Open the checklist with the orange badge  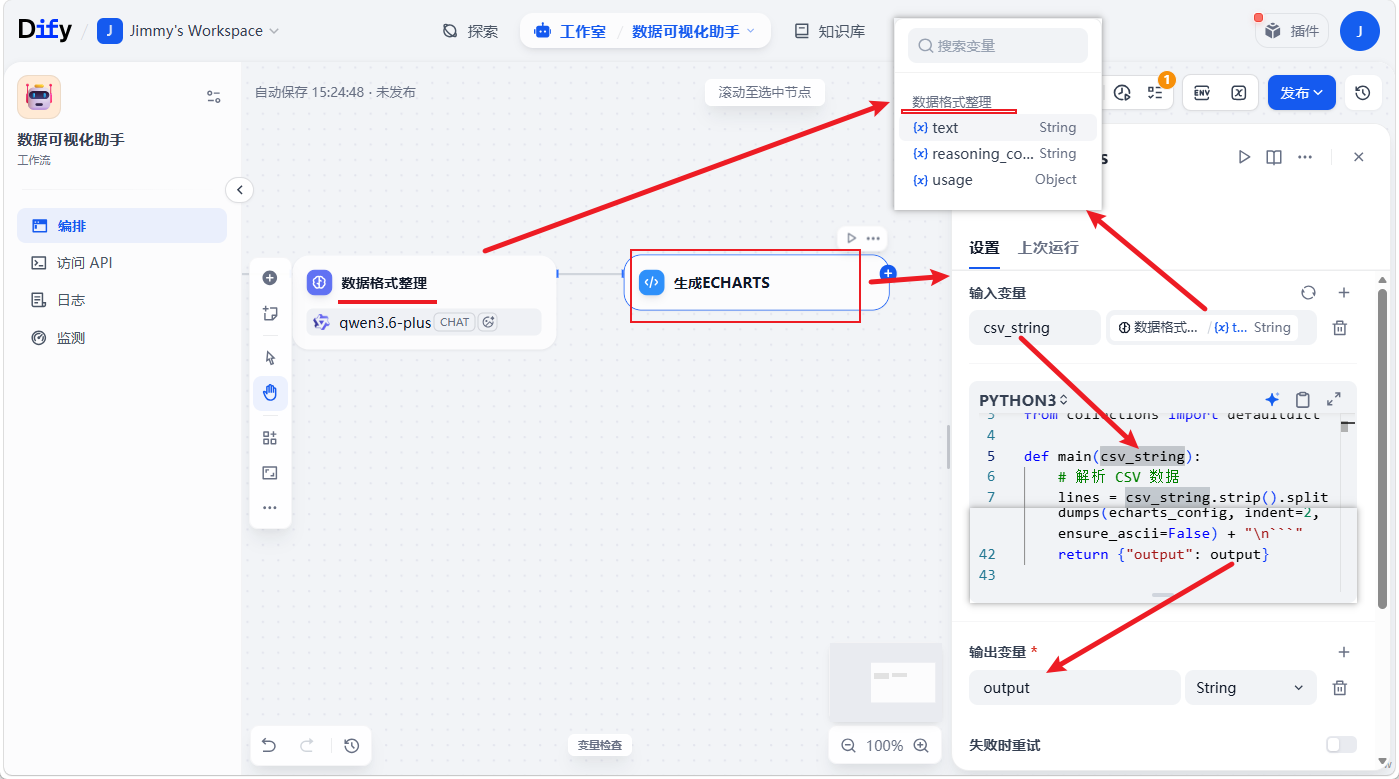coord(1155,93)
